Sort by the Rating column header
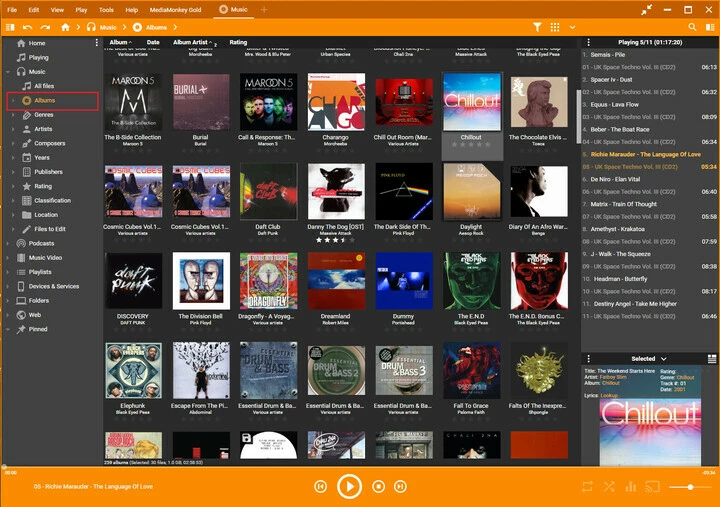Image resolution: width=720 pixels, height=507 pixels. point(238,42)
